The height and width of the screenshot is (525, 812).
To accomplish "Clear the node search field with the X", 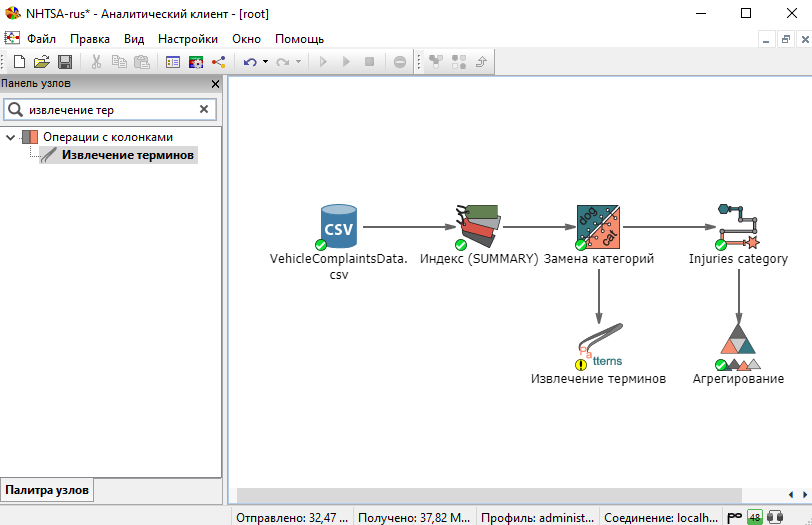I will click(x=204, y=109).
